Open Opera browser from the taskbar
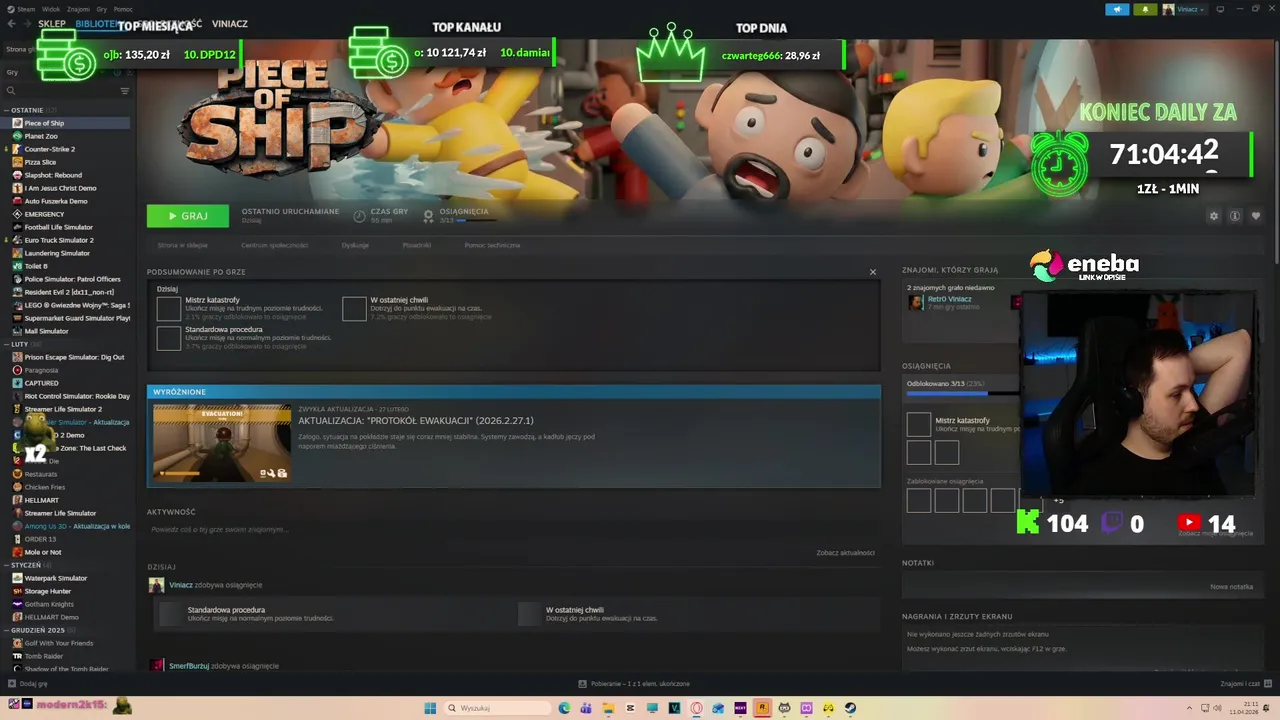 [x=696, y=708]
